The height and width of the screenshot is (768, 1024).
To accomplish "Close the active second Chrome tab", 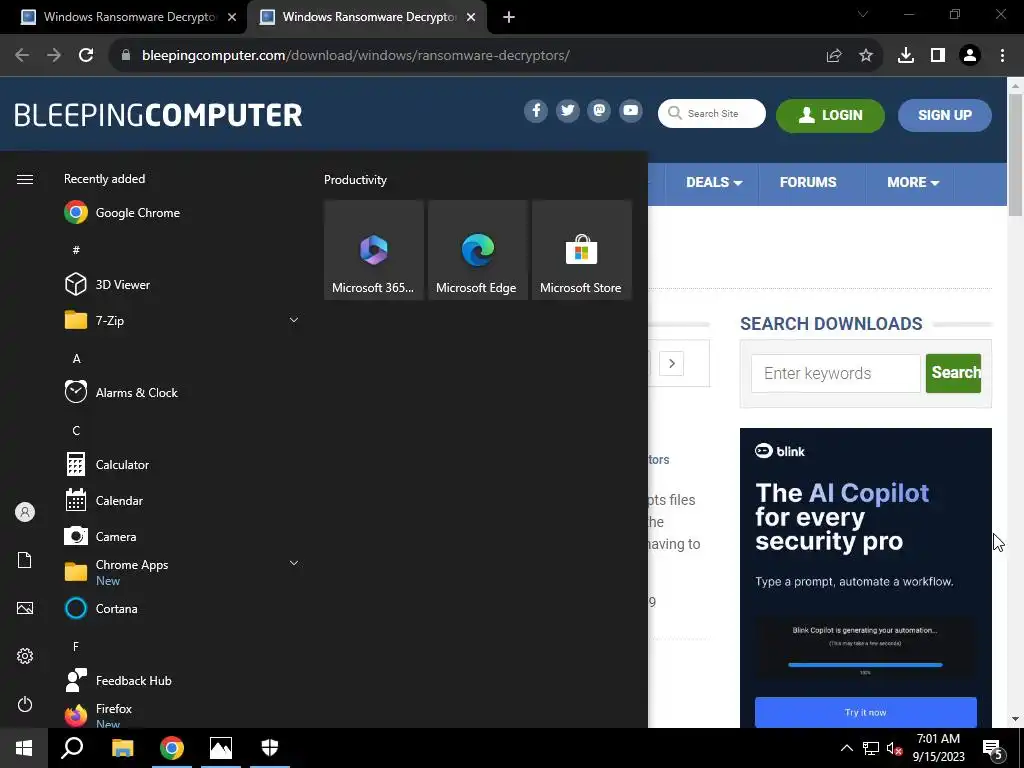I will [x=471, y=18].
